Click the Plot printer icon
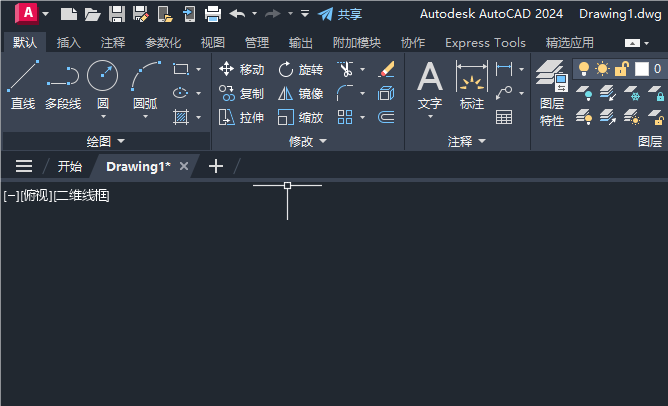Image resolution: width=668 pixels, height=406 pixels. click(213, 14)
